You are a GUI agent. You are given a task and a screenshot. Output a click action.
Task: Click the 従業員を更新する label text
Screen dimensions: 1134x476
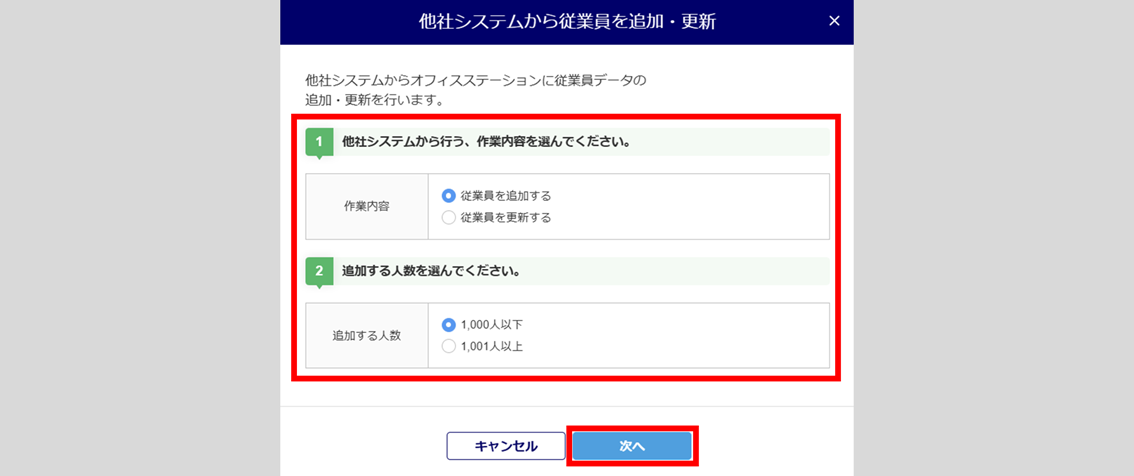tap(506, 217)
